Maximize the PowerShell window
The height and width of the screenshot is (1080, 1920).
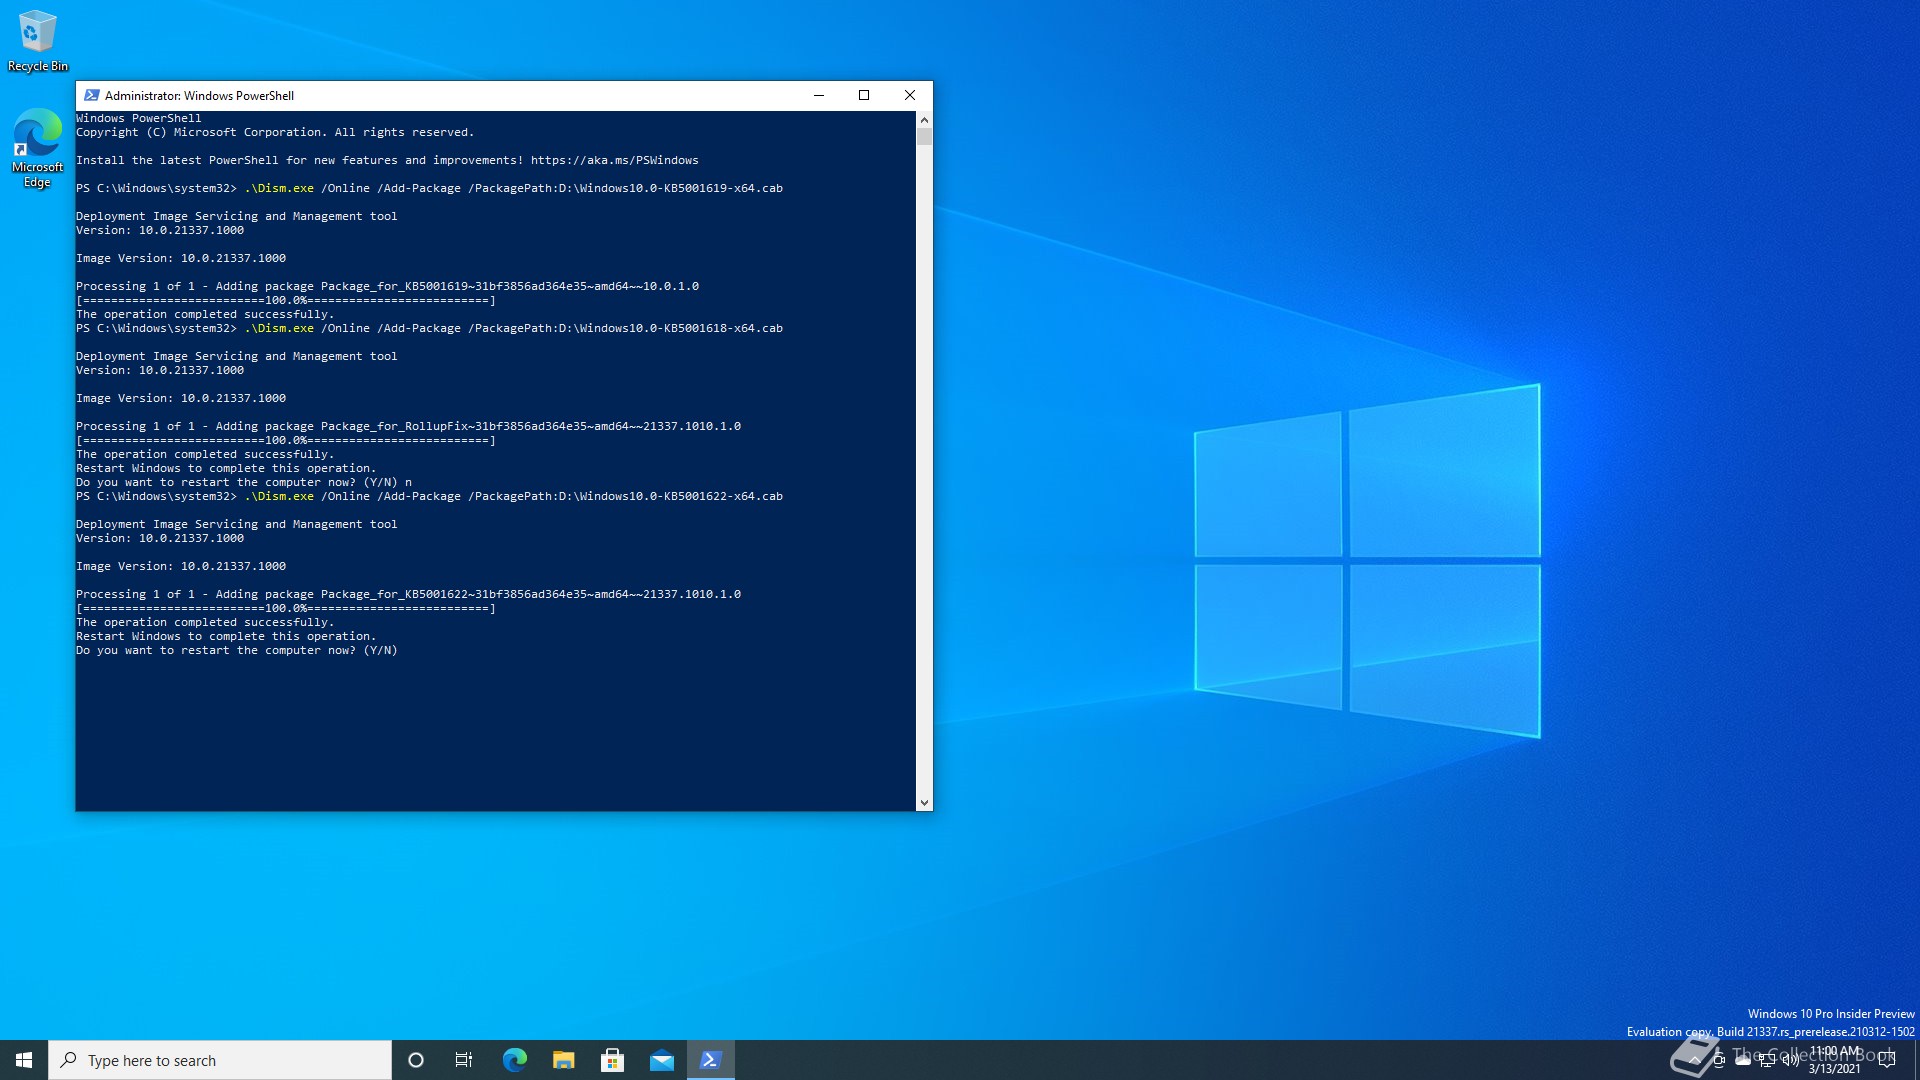click(x=864, y=95)
